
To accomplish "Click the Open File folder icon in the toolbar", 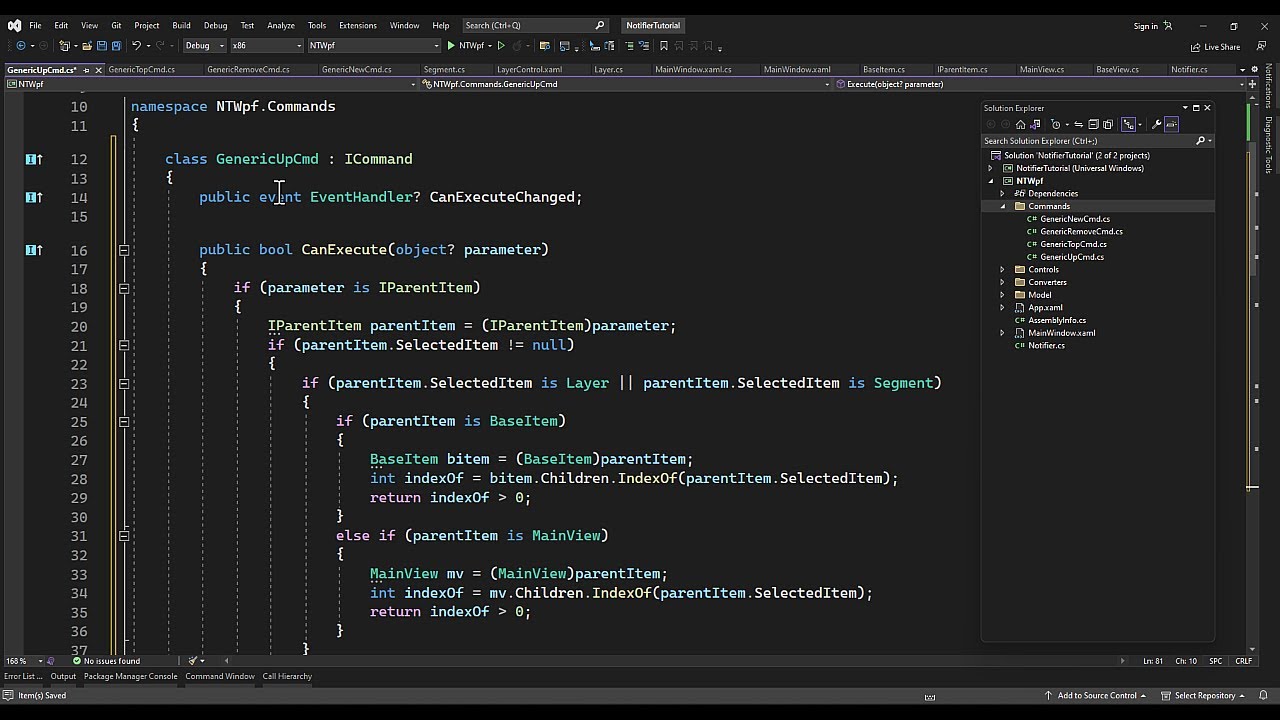I will 87,45.
